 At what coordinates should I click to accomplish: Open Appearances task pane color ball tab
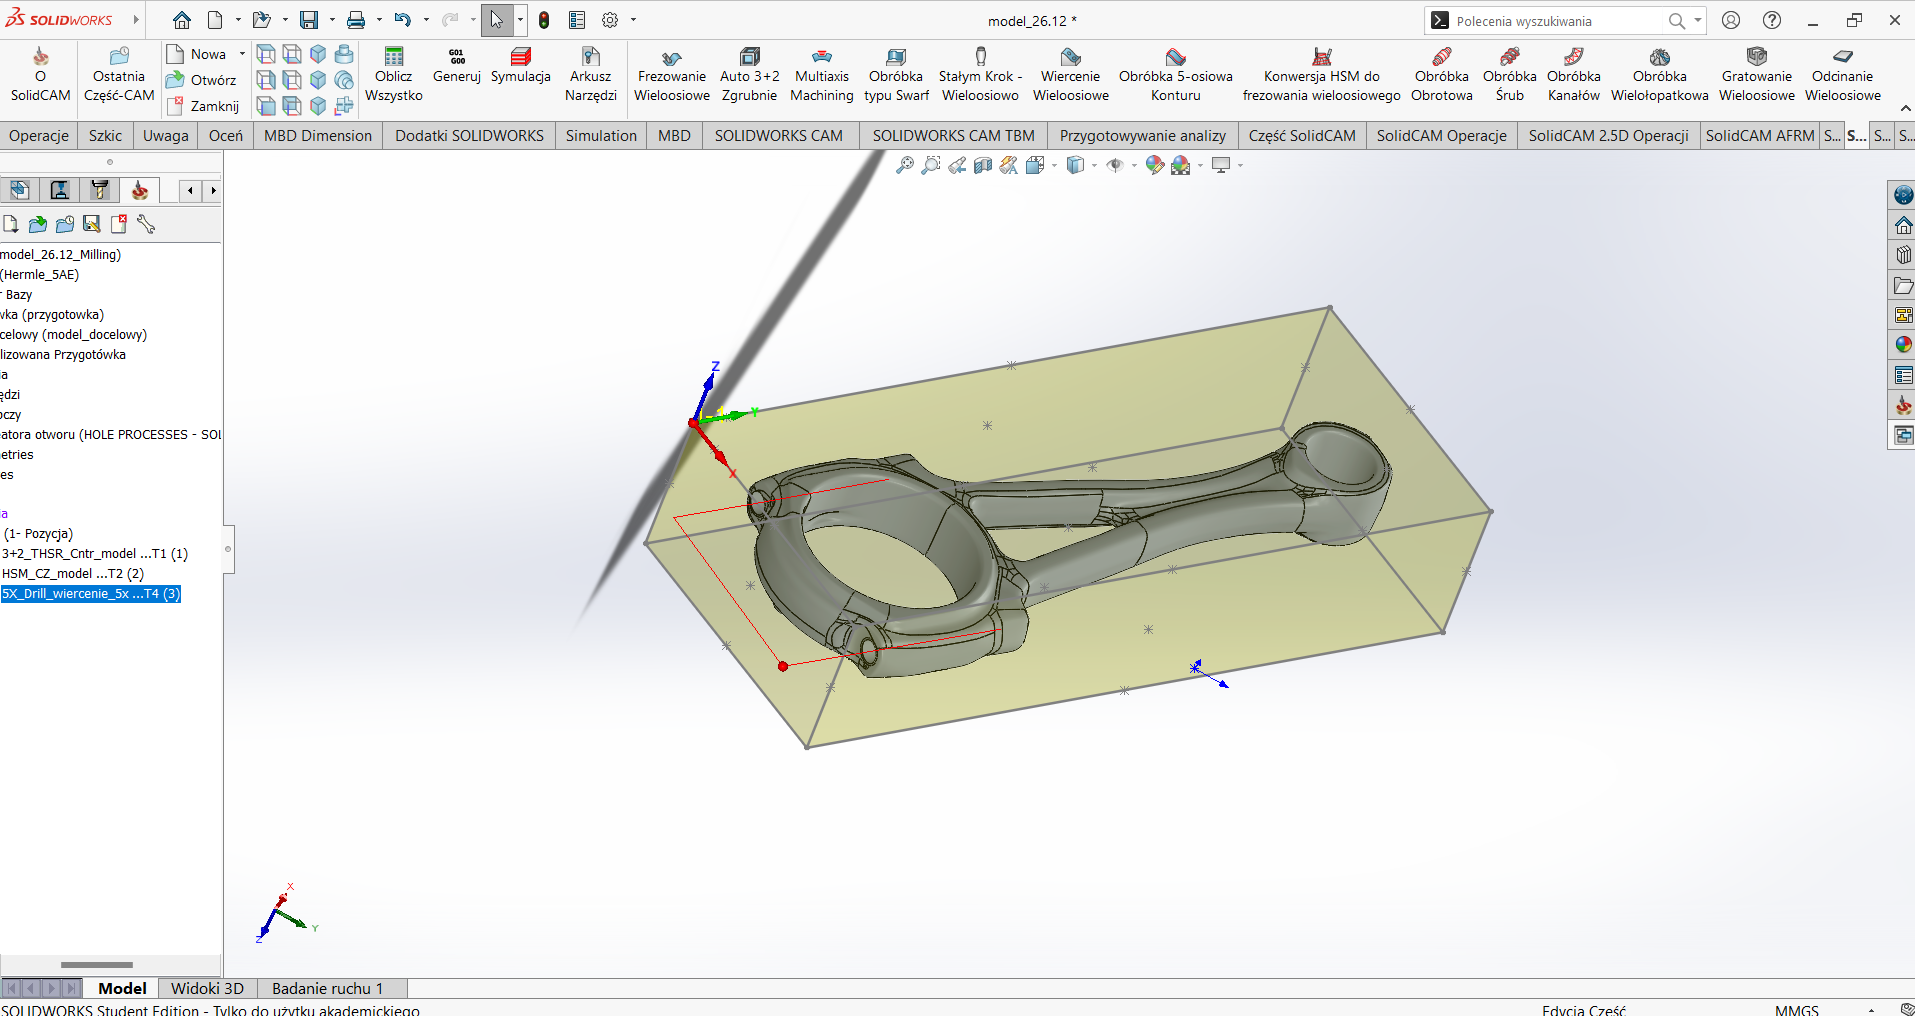click(x=1903, y=345)
